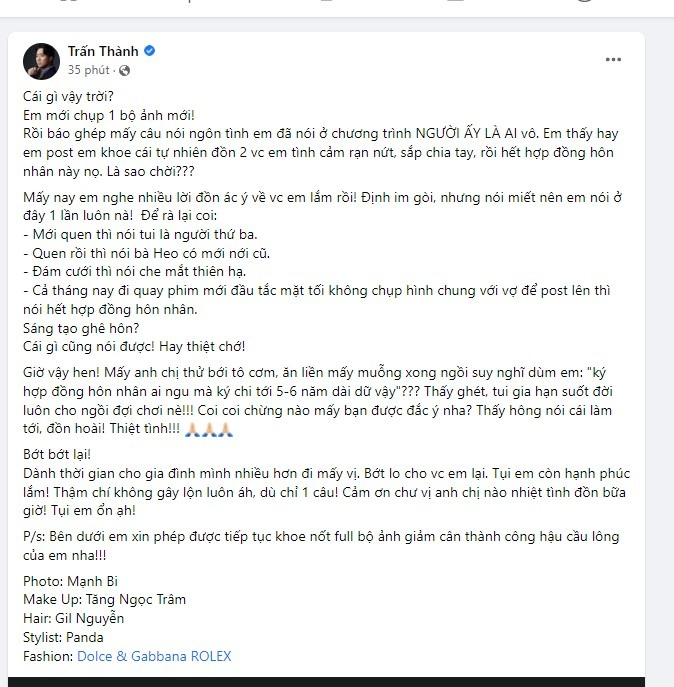Open Trấn Thành's profile picture avatar
This screenshot has width=674, height=687.
pyautogui.click(x=41, y=61)
